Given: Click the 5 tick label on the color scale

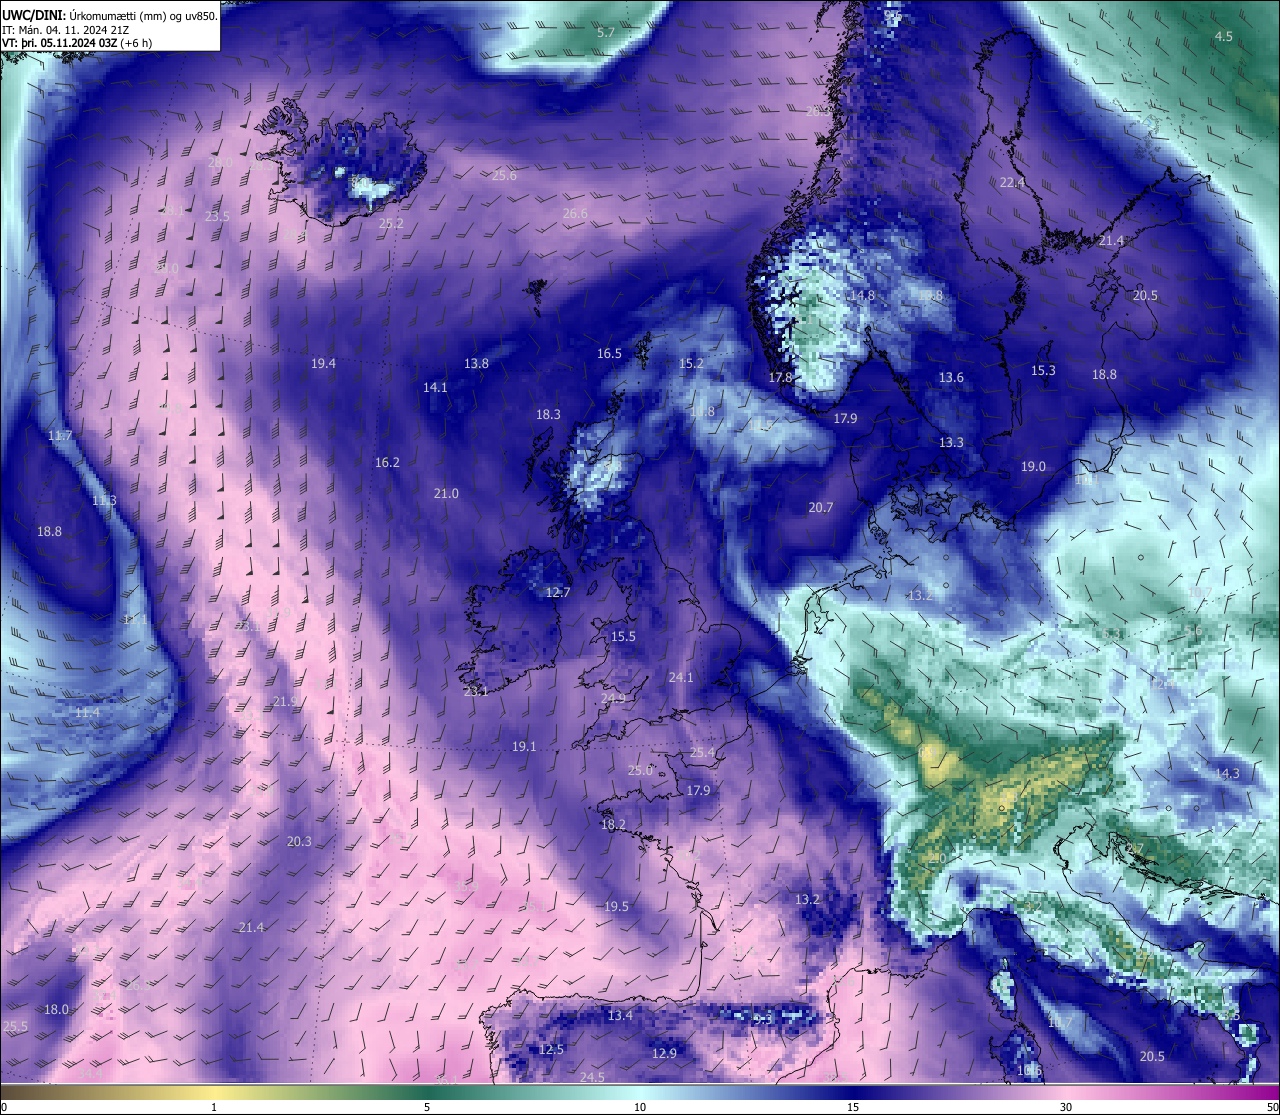Looking at the screenshot, I should click(427, 1107).
